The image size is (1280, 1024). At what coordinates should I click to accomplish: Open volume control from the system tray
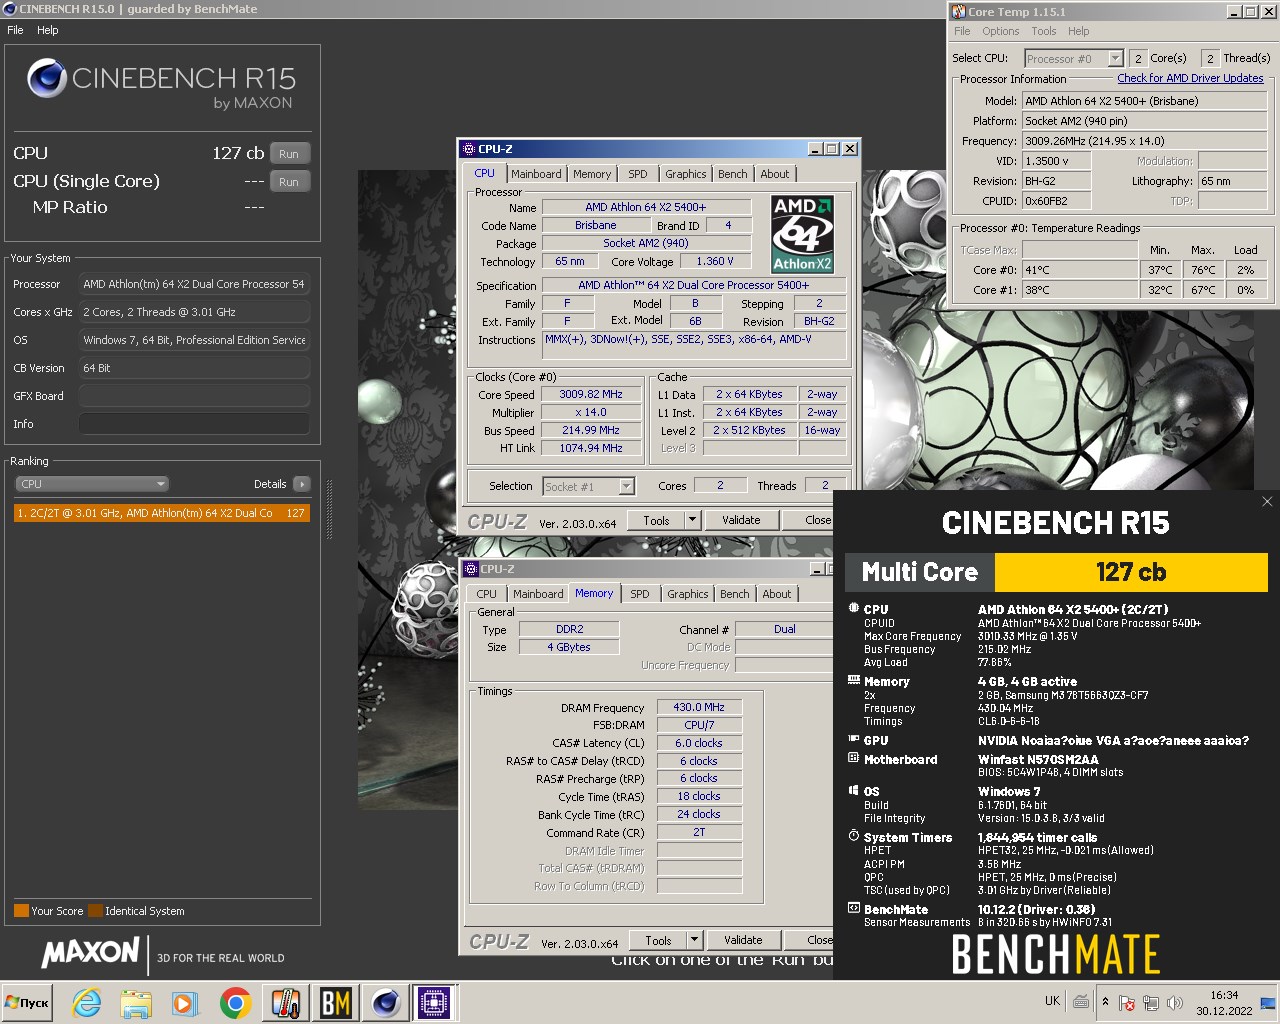coord(1175,1002)
